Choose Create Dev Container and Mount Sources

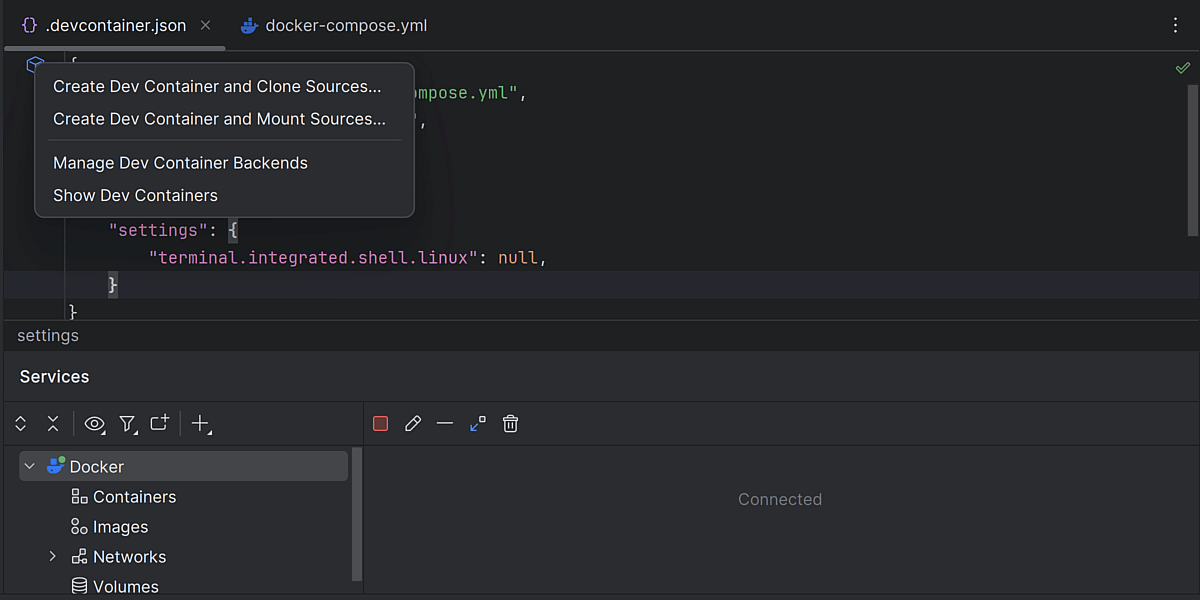point(219,119)
